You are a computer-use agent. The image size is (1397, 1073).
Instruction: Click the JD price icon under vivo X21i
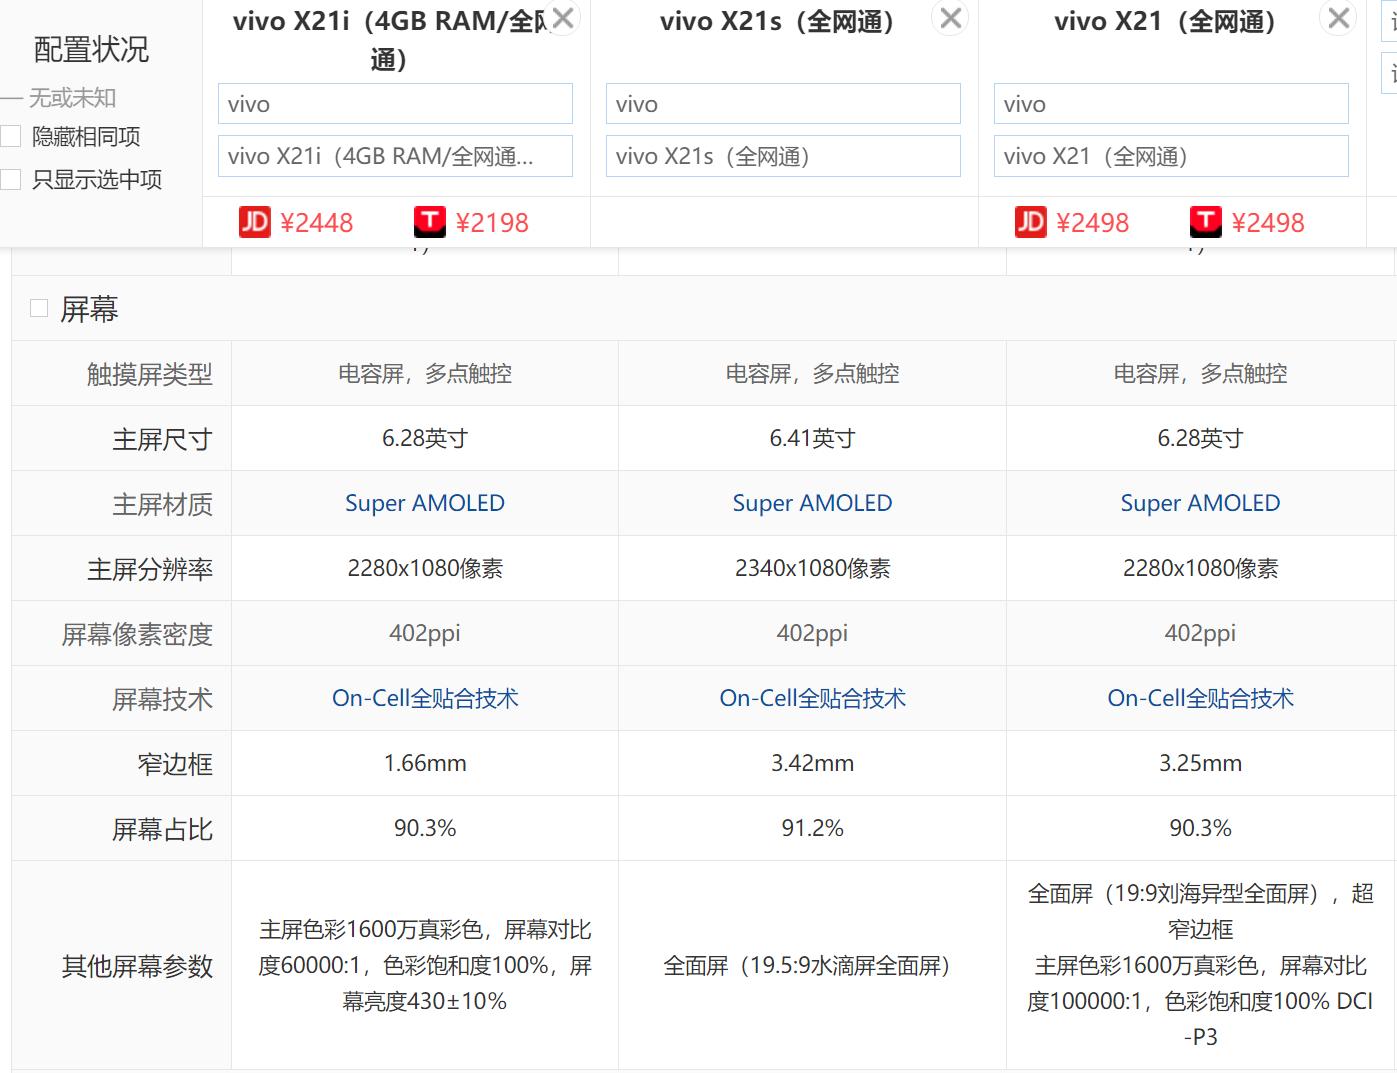click(x=255, y=222)
